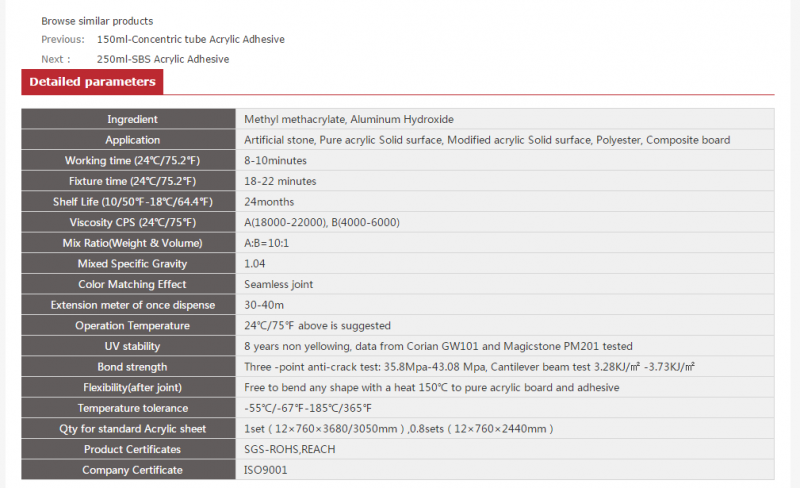Image resolution: width=800 pixels, height=488 pixels.
Task: Click 'Extension meter of once dispense' header
Action: (128, 305)
